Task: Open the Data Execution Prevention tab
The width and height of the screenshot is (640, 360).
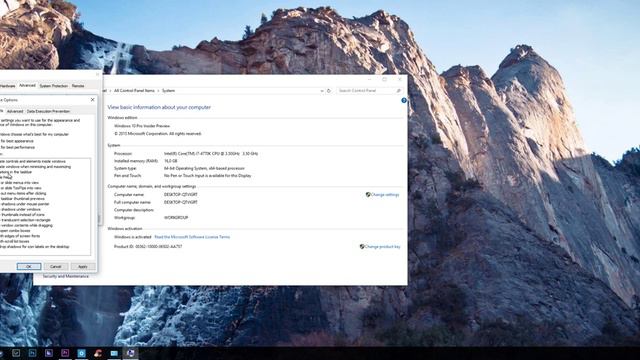Action: (x=48, y=111)
